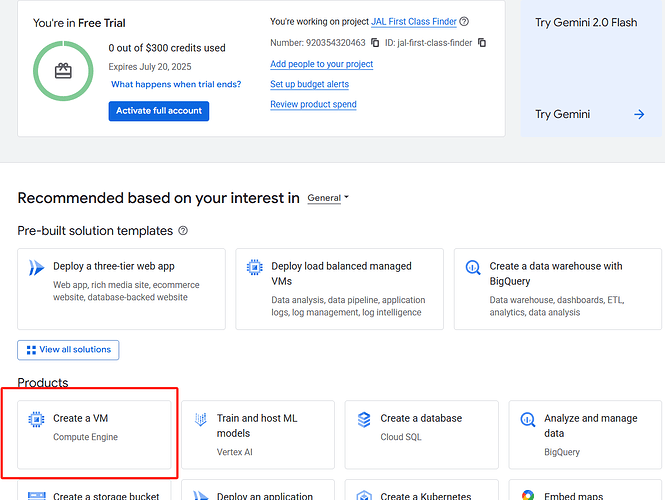
Task: Click the Try Gemini arrow icon
Action: 639,114
